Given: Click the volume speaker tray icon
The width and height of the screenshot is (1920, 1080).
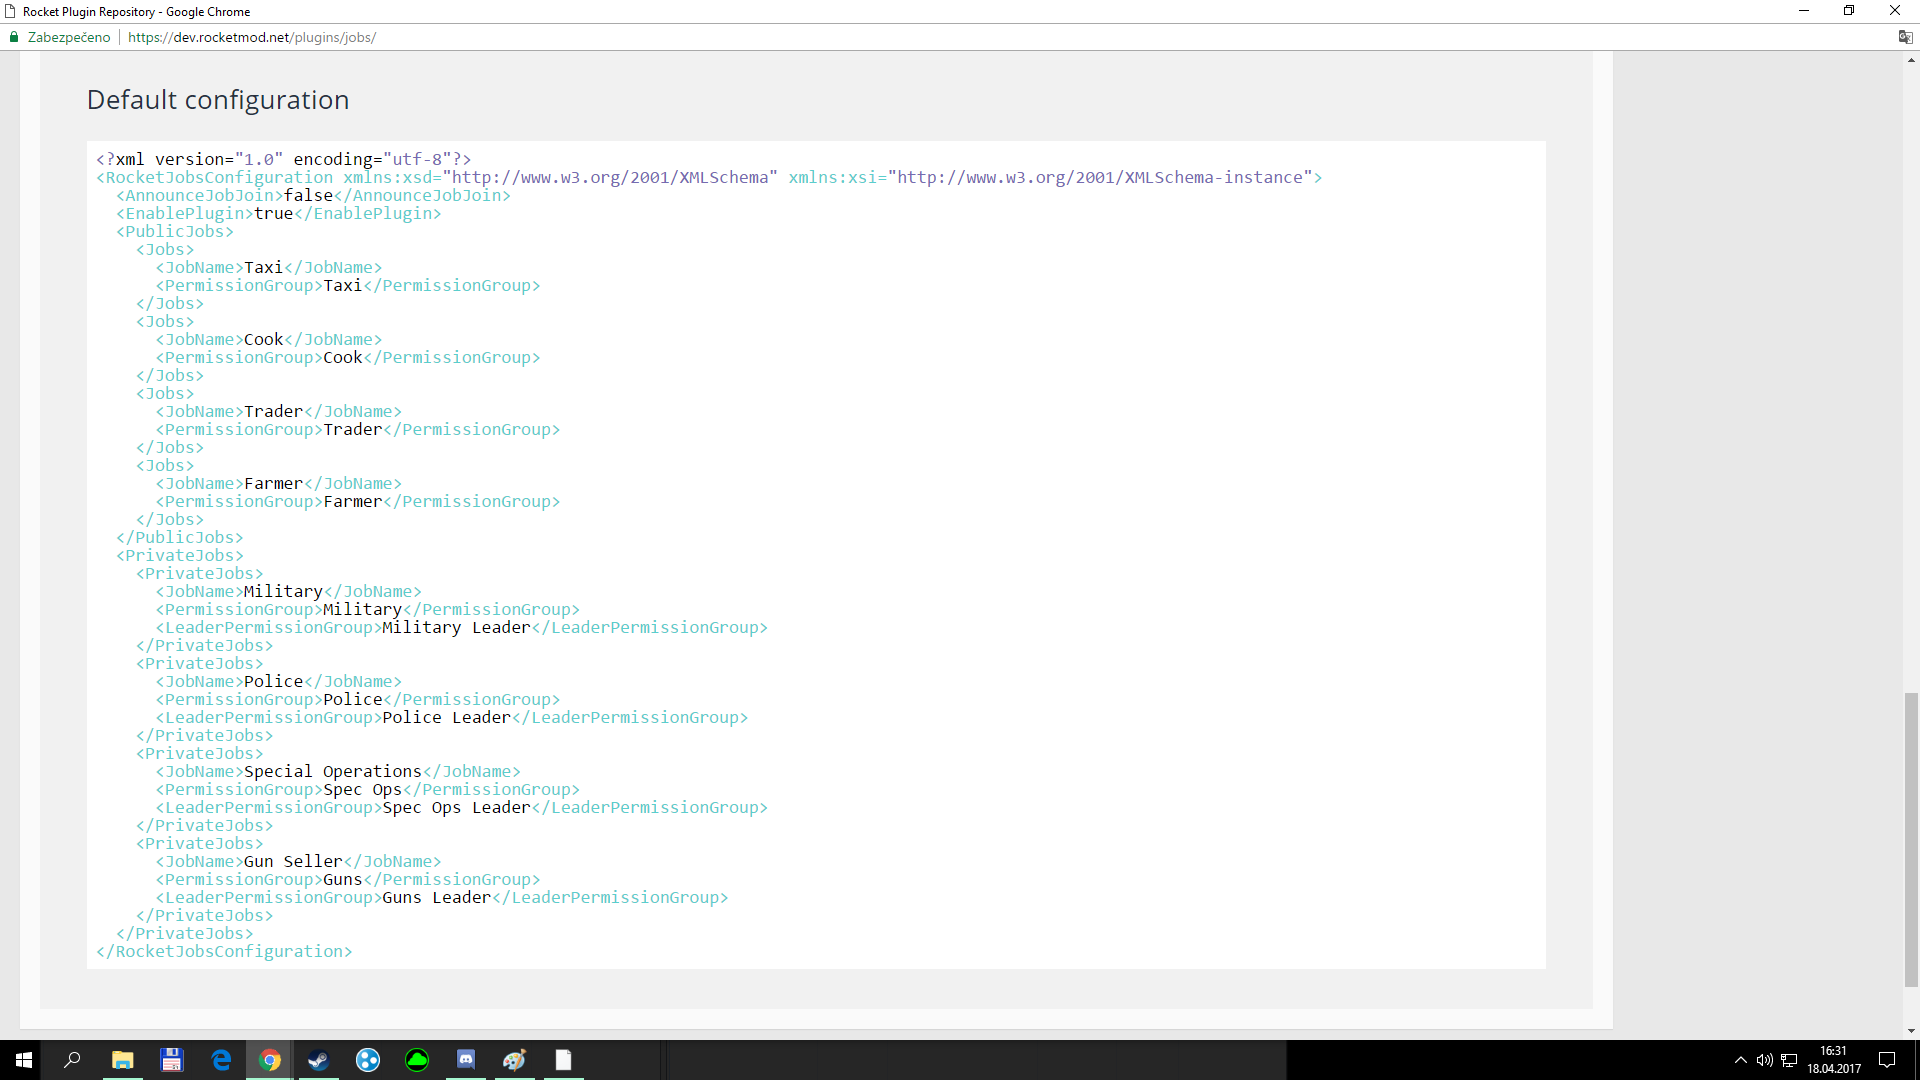Looking at the screenshot, I should click(x=1764, y=1060).
